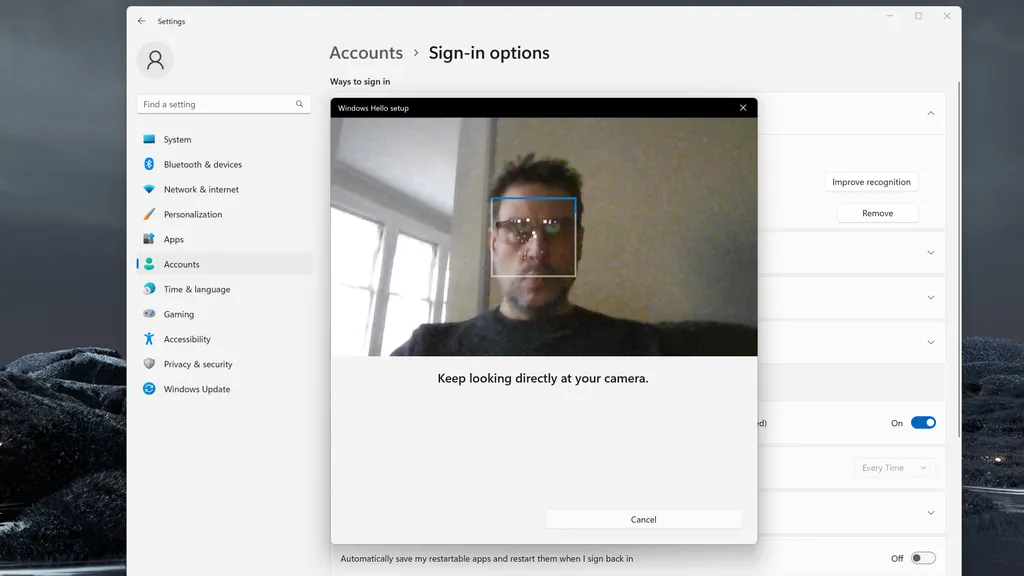1024x576 pixels.
Task: Open the Every Time dropdown
Action: (894, 468)
